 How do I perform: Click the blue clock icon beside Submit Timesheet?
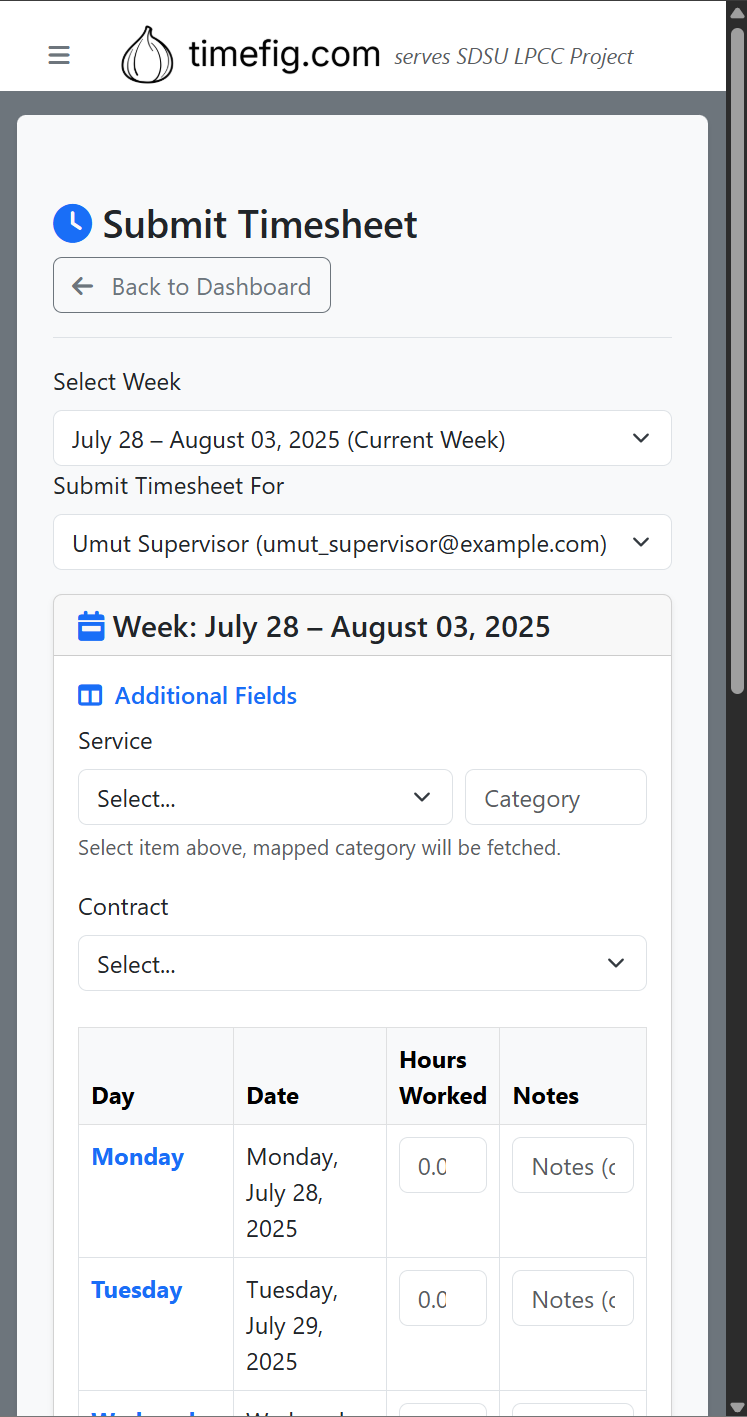(72, 224)
